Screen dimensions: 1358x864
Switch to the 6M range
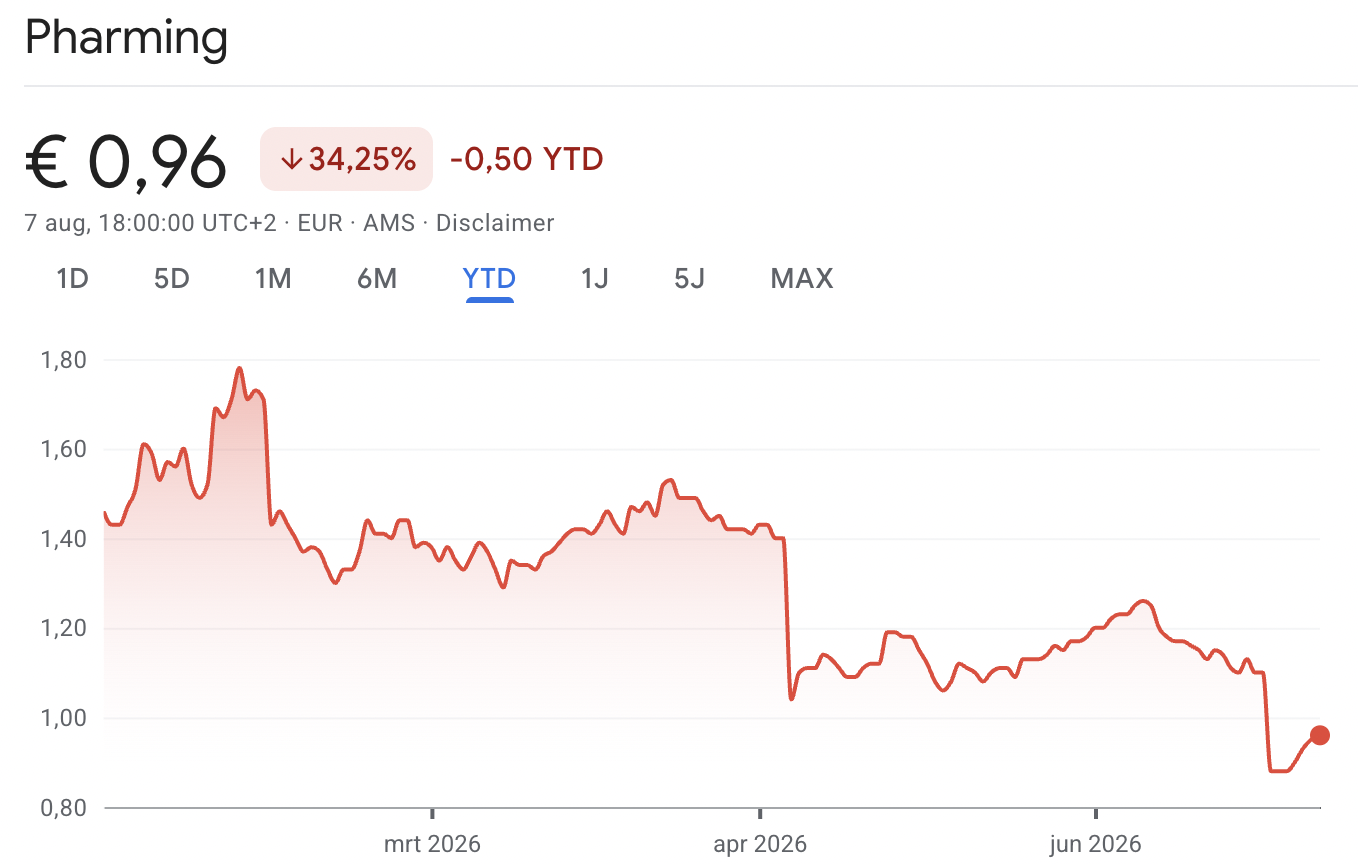coord(377,278)
